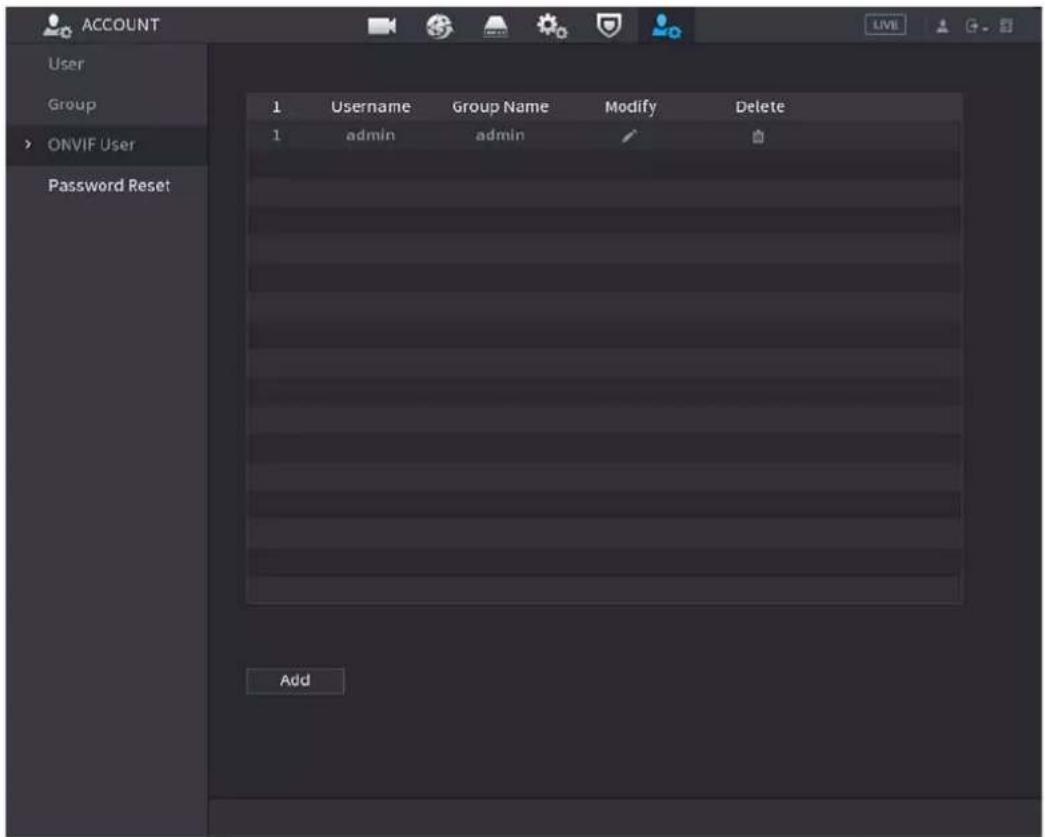The image size is (1045, 837).
Task: Open the Password Reset menu item
Action: [109, 185]
